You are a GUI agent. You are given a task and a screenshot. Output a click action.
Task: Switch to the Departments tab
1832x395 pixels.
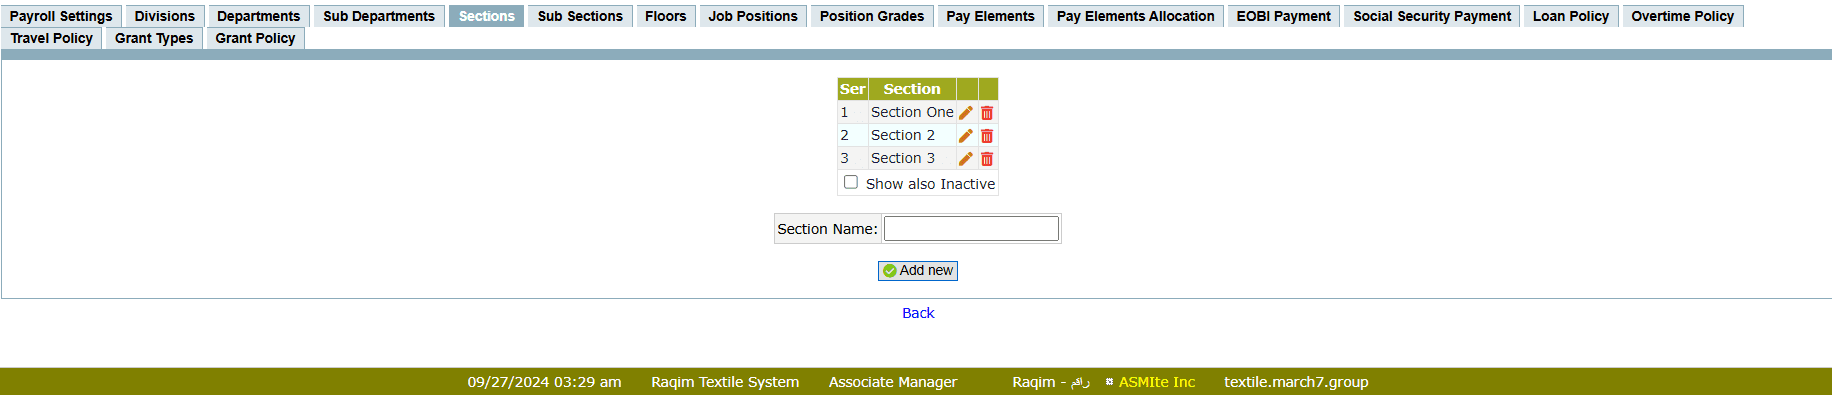pos(259,16)
